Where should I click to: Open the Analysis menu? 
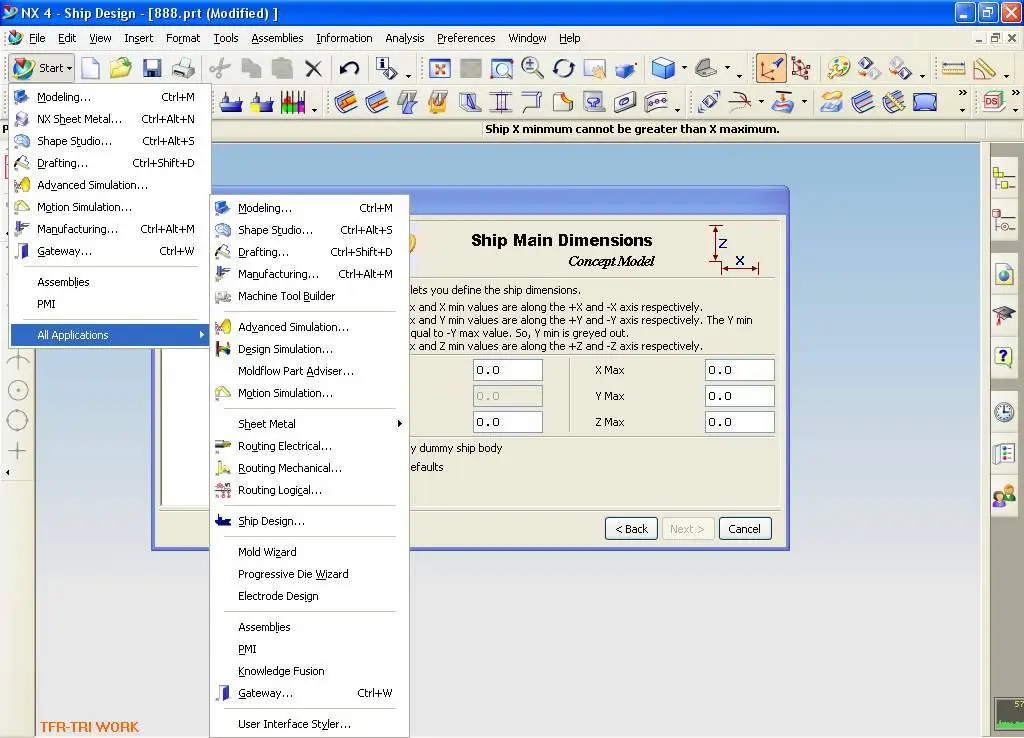404,38
